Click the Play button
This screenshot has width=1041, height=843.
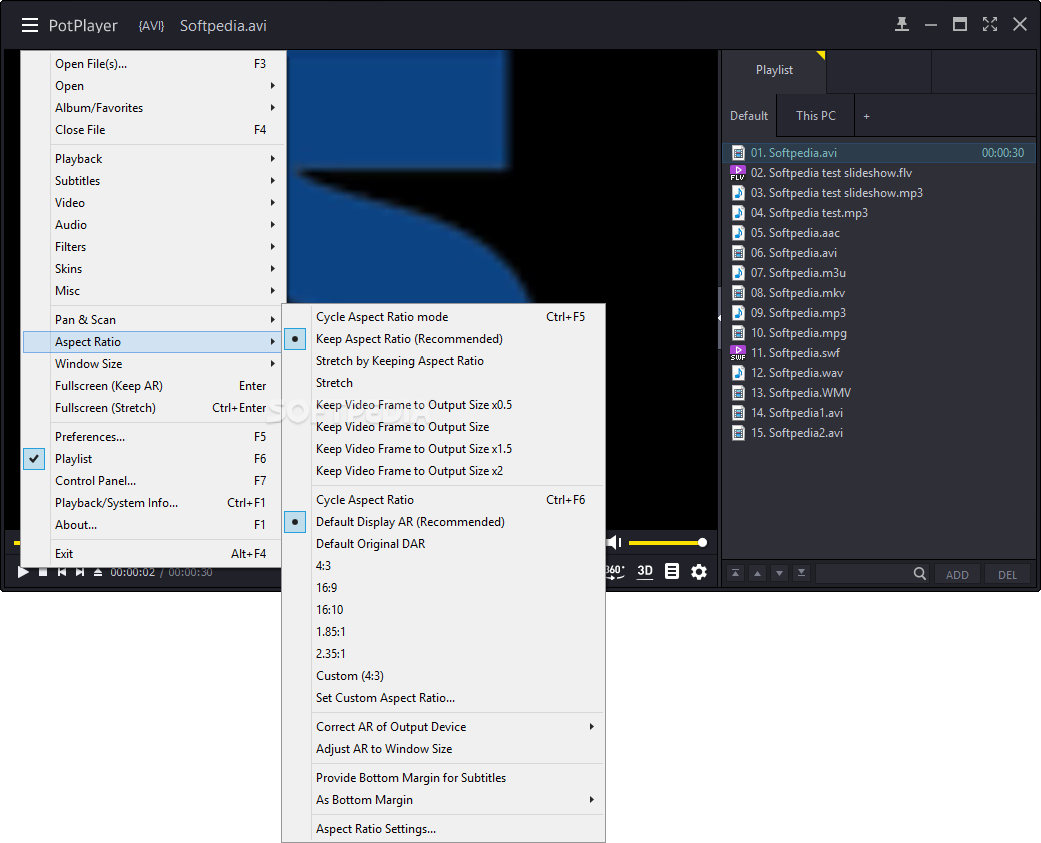coord(23,572)
